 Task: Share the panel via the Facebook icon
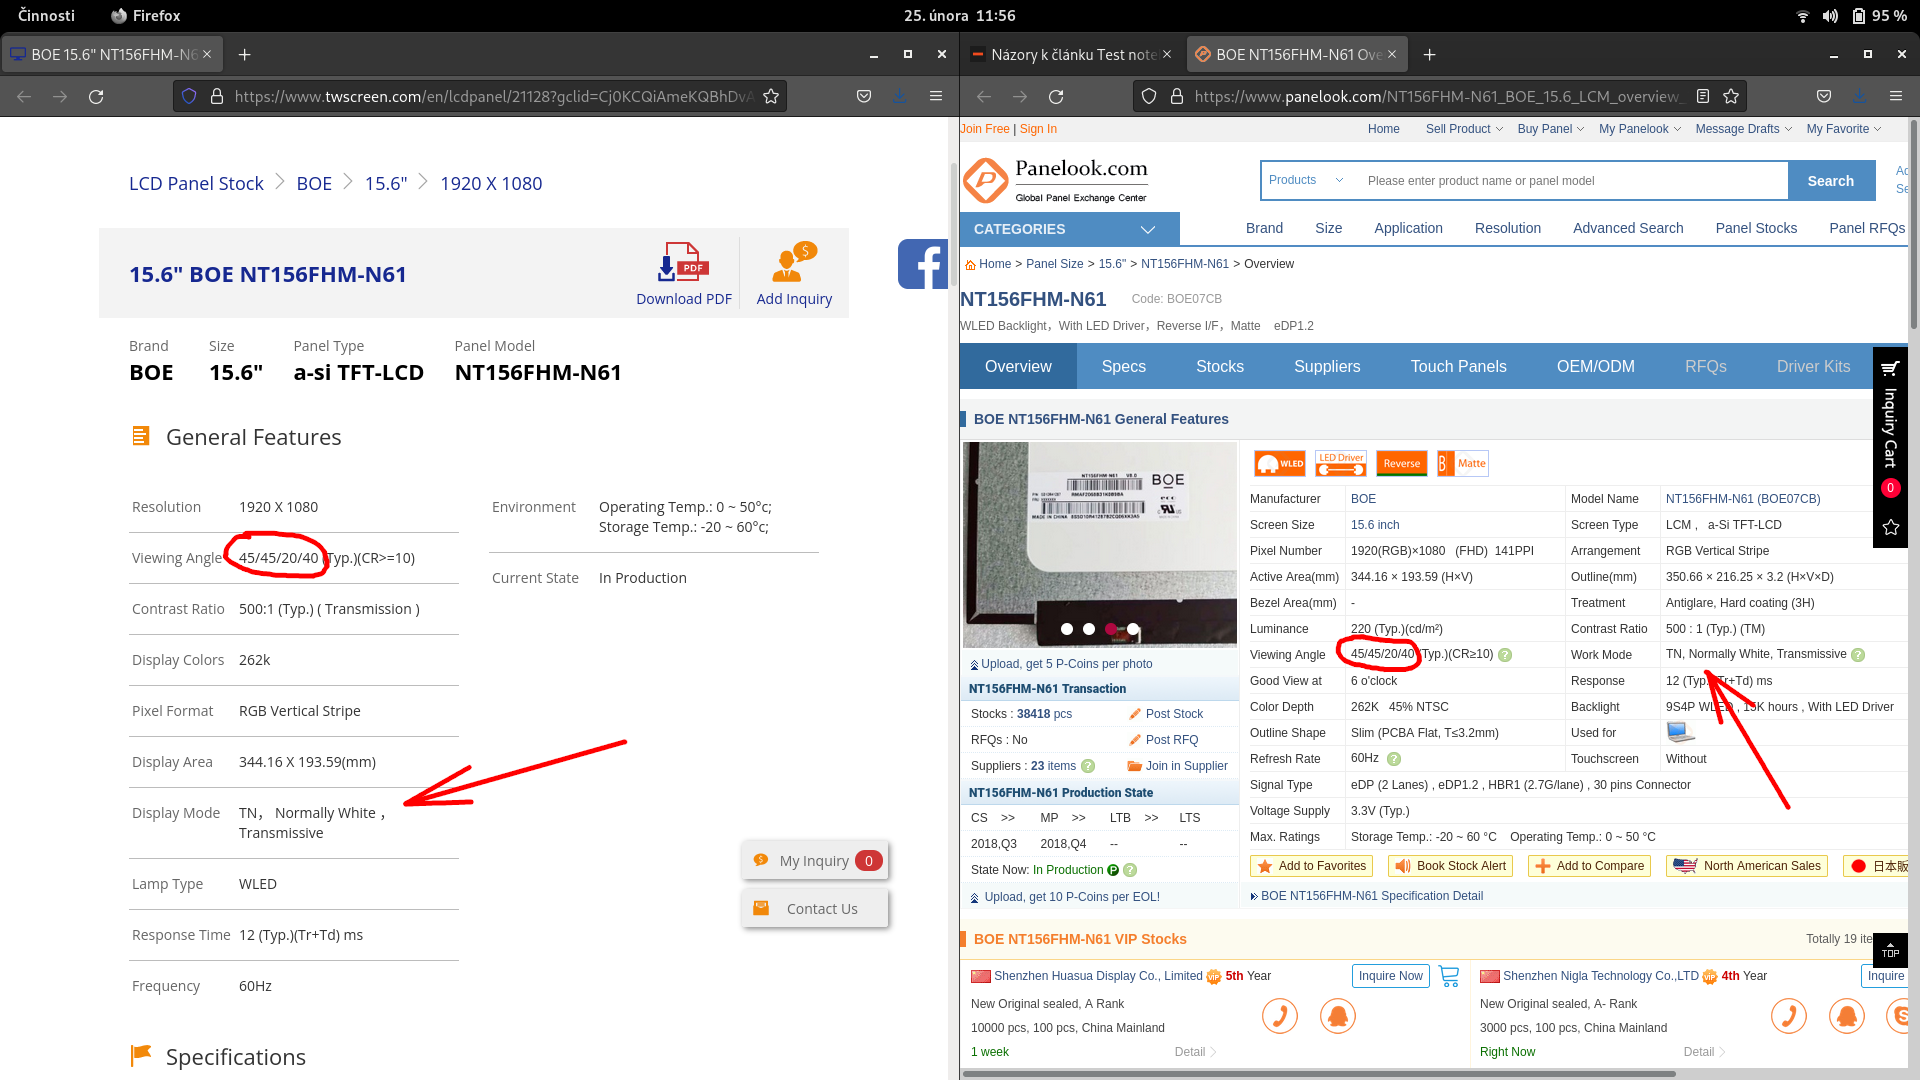[925, 263]
